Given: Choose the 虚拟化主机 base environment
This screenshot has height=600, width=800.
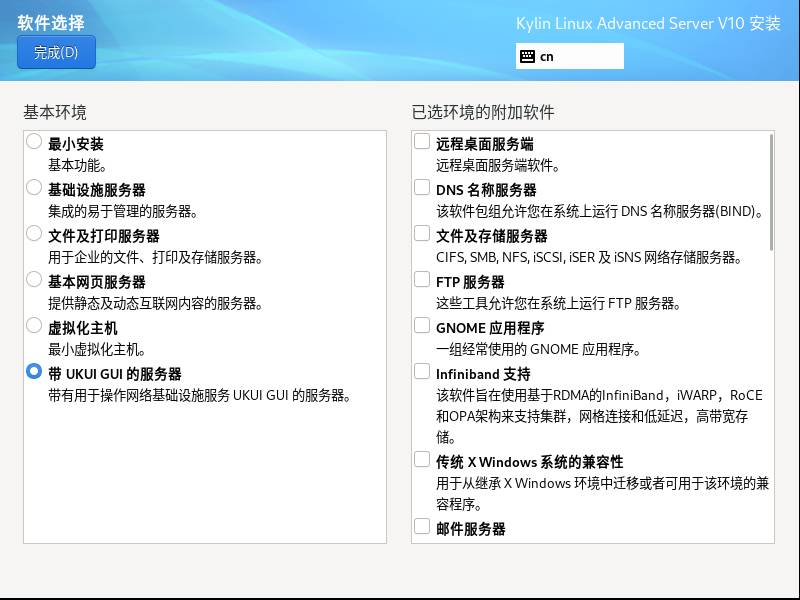Looking at the screenshot, I should click(34, 326).
